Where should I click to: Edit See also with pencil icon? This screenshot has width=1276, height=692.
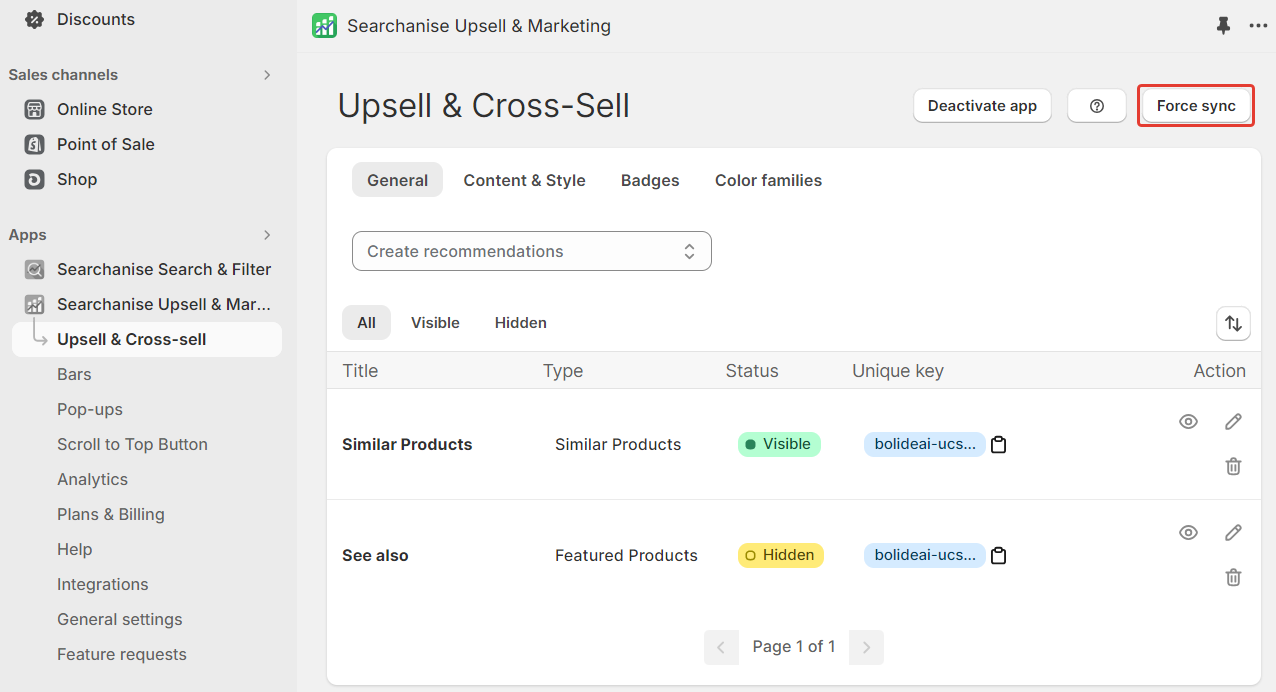pos(1233,532)
